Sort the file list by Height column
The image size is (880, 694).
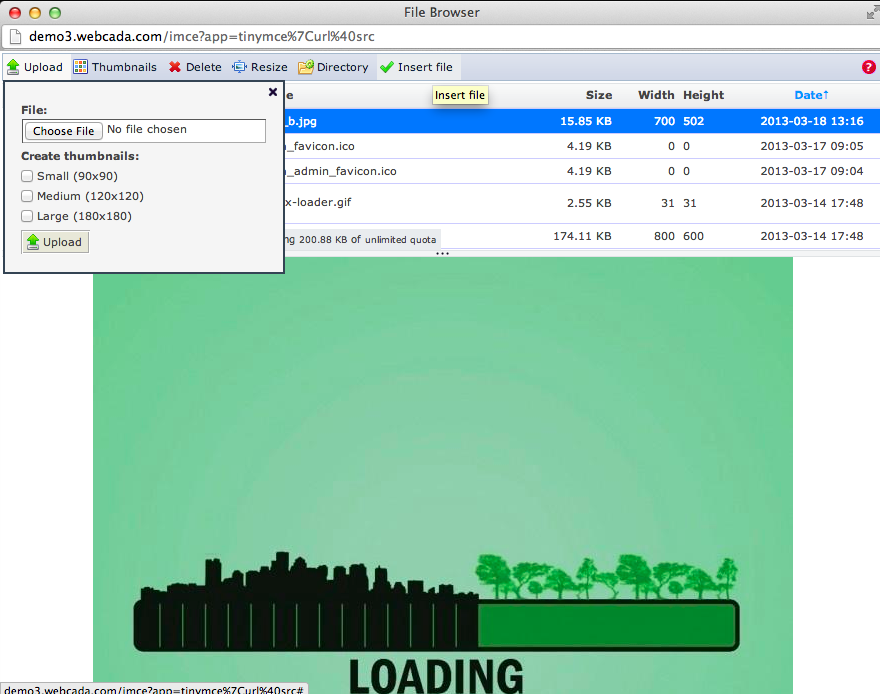click(x=703, y=95)
